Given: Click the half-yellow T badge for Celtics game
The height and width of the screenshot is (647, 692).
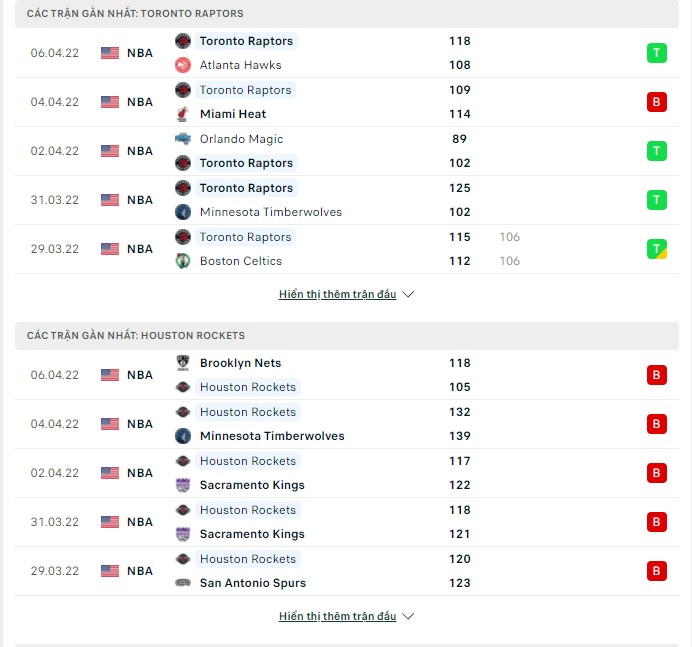Looking at the screenshot, I should (656, 249).
